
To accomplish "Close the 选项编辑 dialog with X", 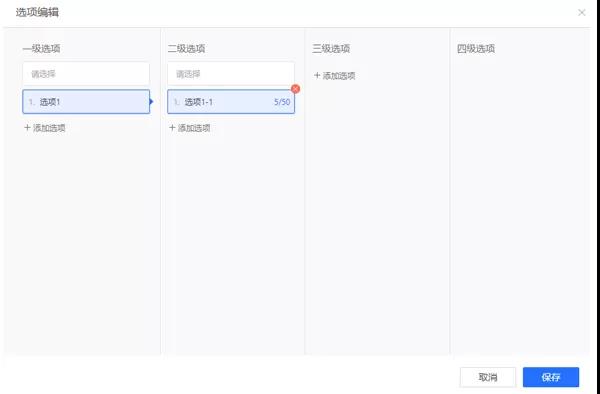I will (582, 13).
